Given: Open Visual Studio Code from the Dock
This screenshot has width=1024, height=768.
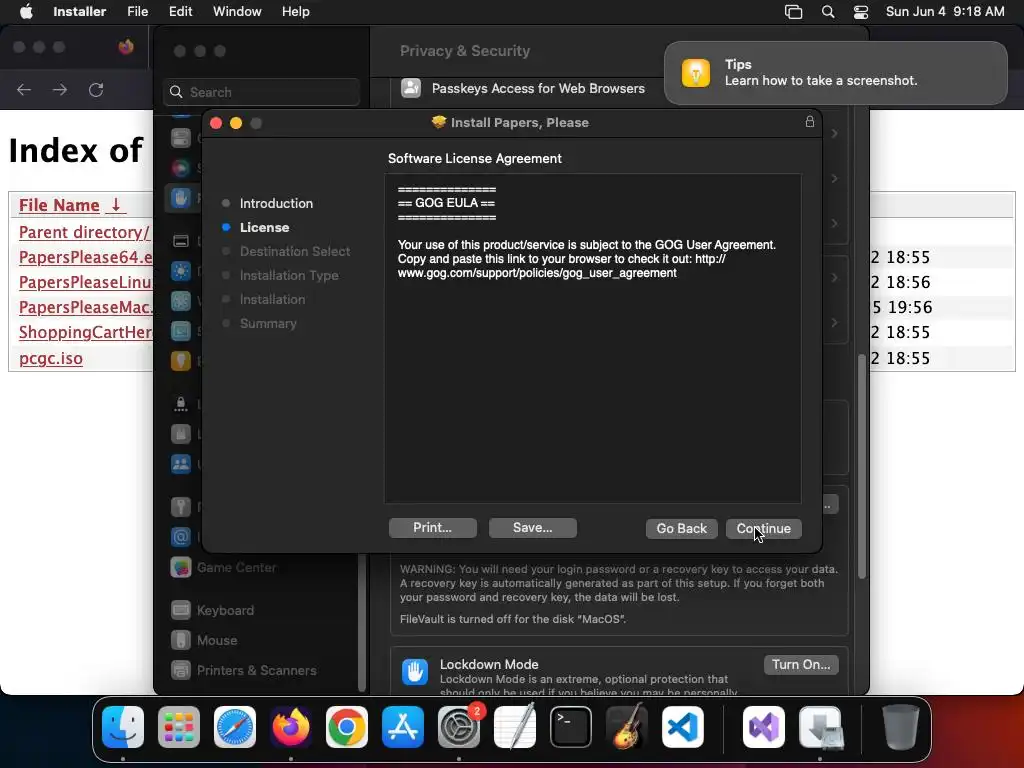Looking at the screenshot, I should 682,727.
